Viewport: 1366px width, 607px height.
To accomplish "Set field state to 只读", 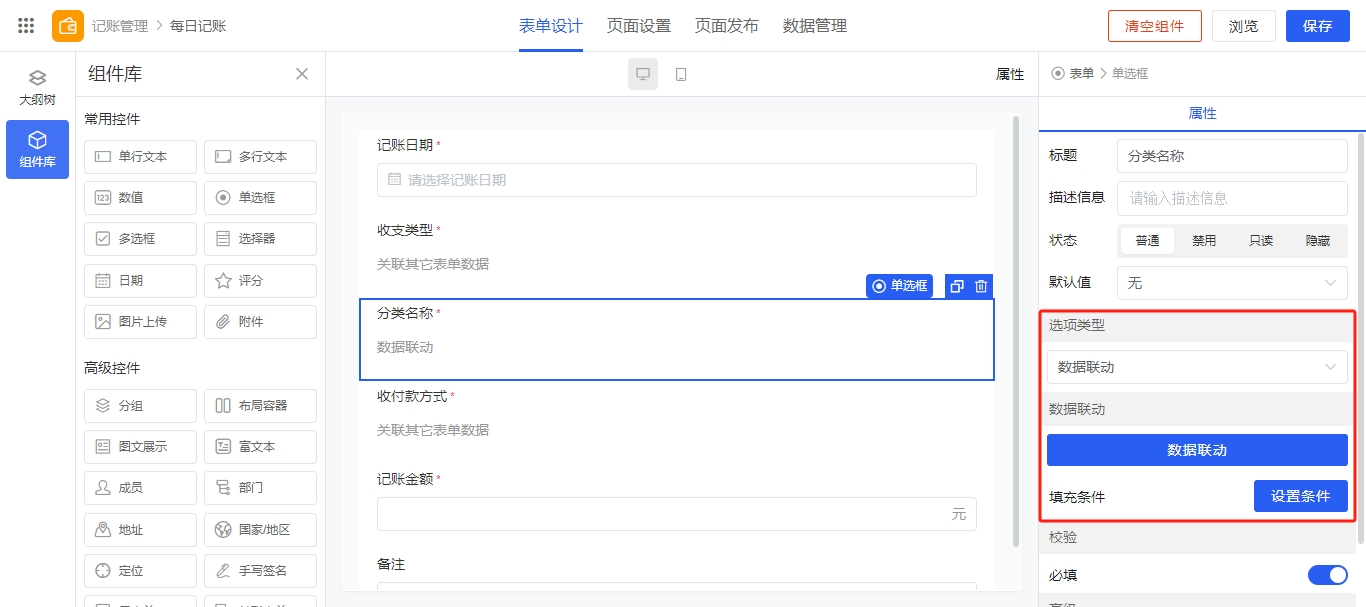I will point(1260,241).
